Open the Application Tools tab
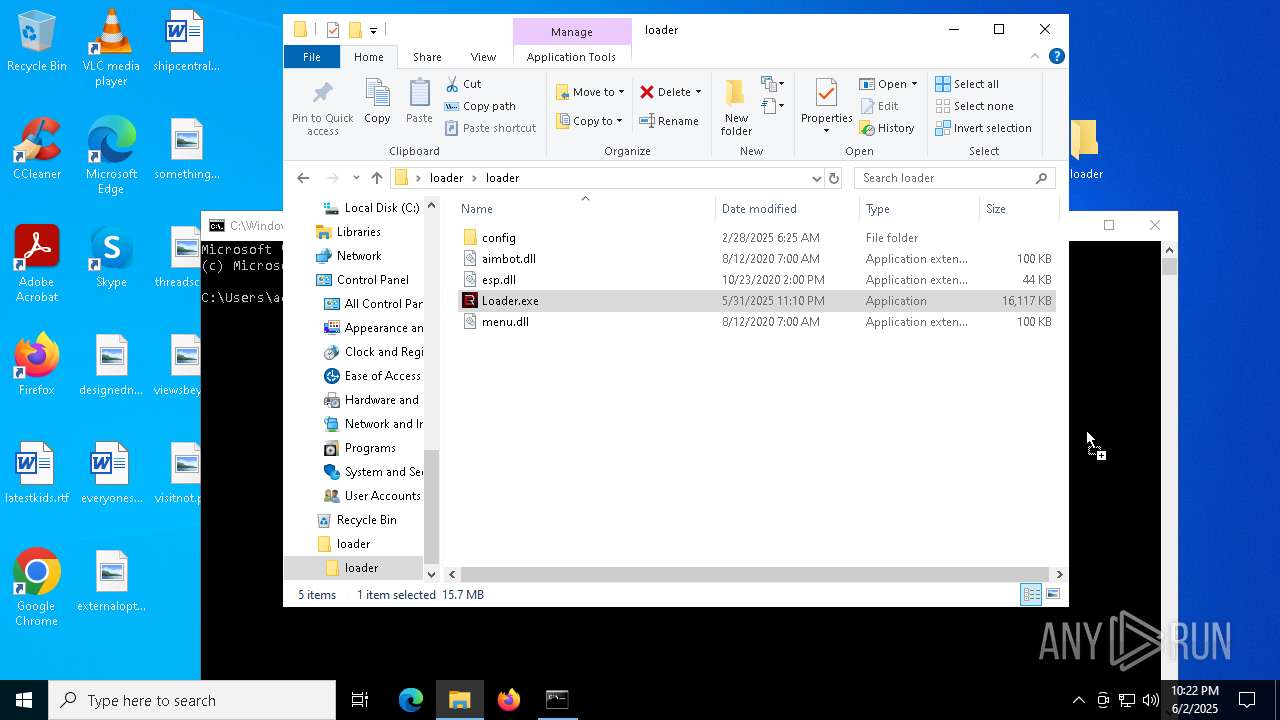 pyautogui.click(x=571, y=57)
